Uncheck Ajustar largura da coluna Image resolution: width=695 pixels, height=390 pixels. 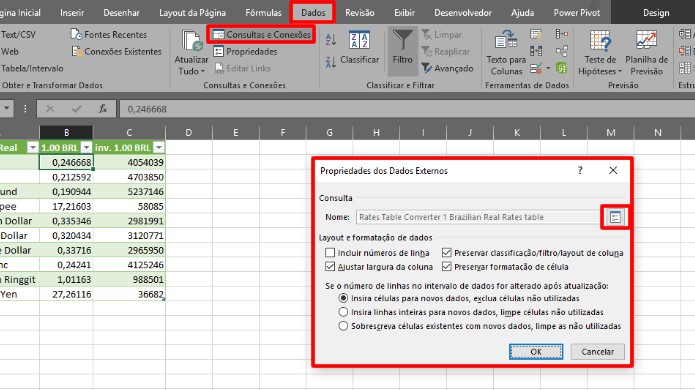[x=330, y=267]
